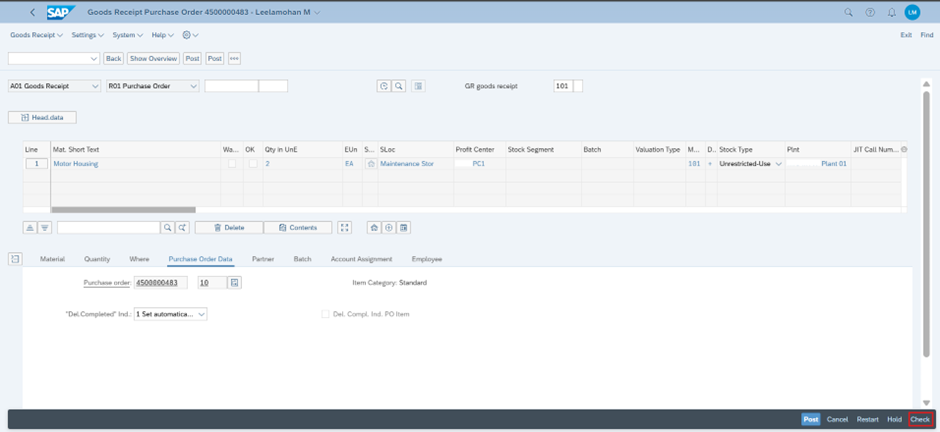Click the purchase order item display icon
Image resolution: width=940 pixels, height=432 pixels.
[x=235, y=282]
